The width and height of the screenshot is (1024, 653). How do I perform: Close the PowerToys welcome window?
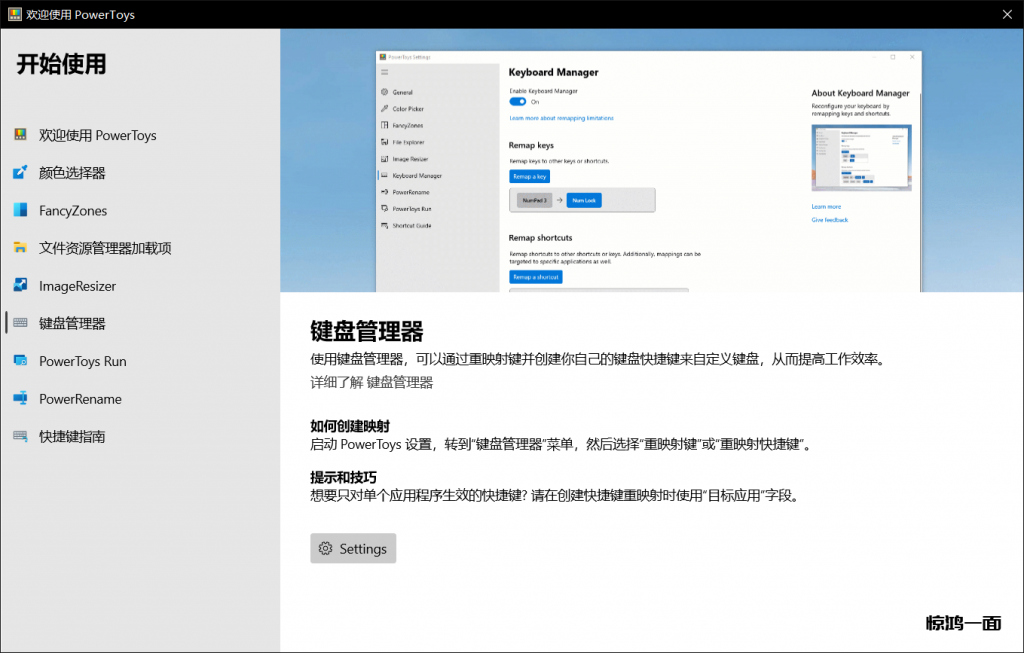point(1005,14)
